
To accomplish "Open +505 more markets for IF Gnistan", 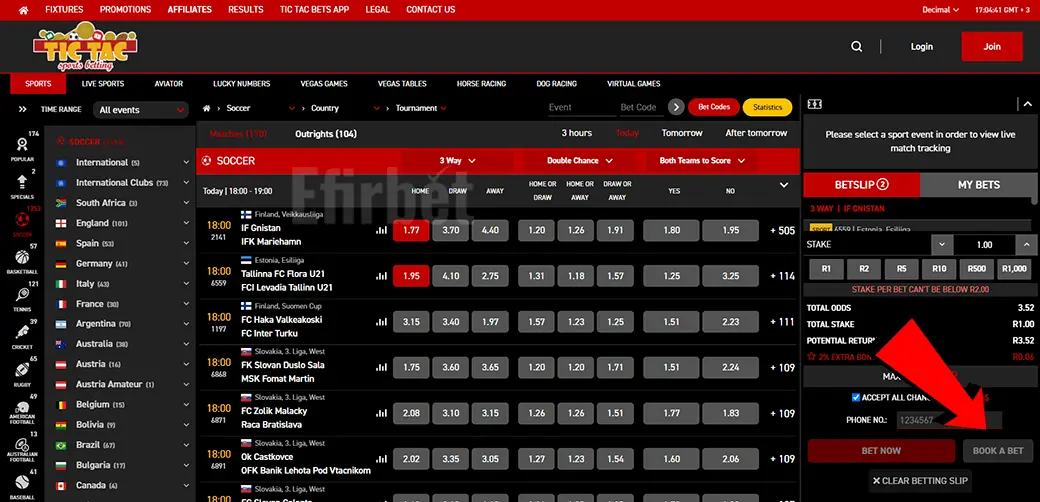I will [782, 231].
